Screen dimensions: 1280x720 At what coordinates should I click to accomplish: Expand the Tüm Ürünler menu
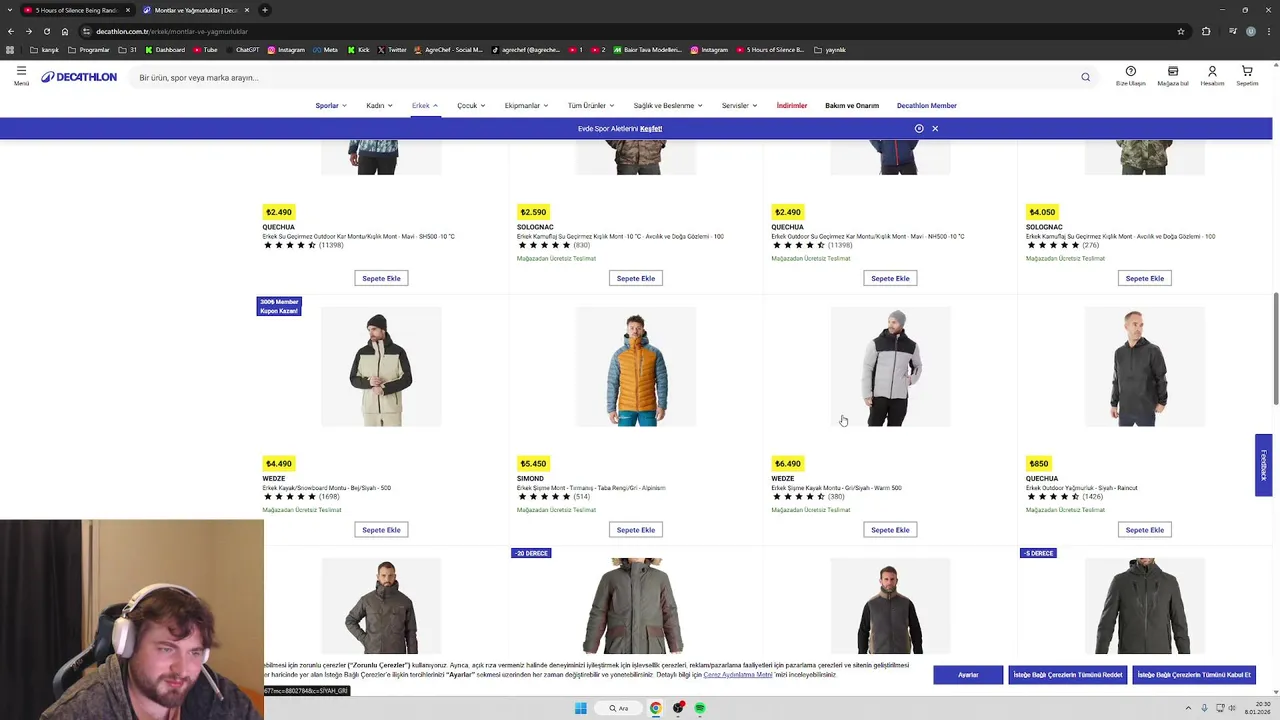click(x=591, y=105)
